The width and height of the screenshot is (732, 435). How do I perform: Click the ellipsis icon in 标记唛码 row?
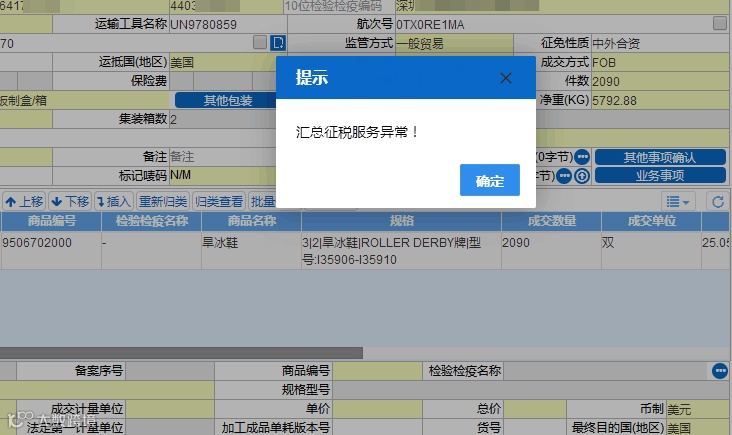[564, 176]
